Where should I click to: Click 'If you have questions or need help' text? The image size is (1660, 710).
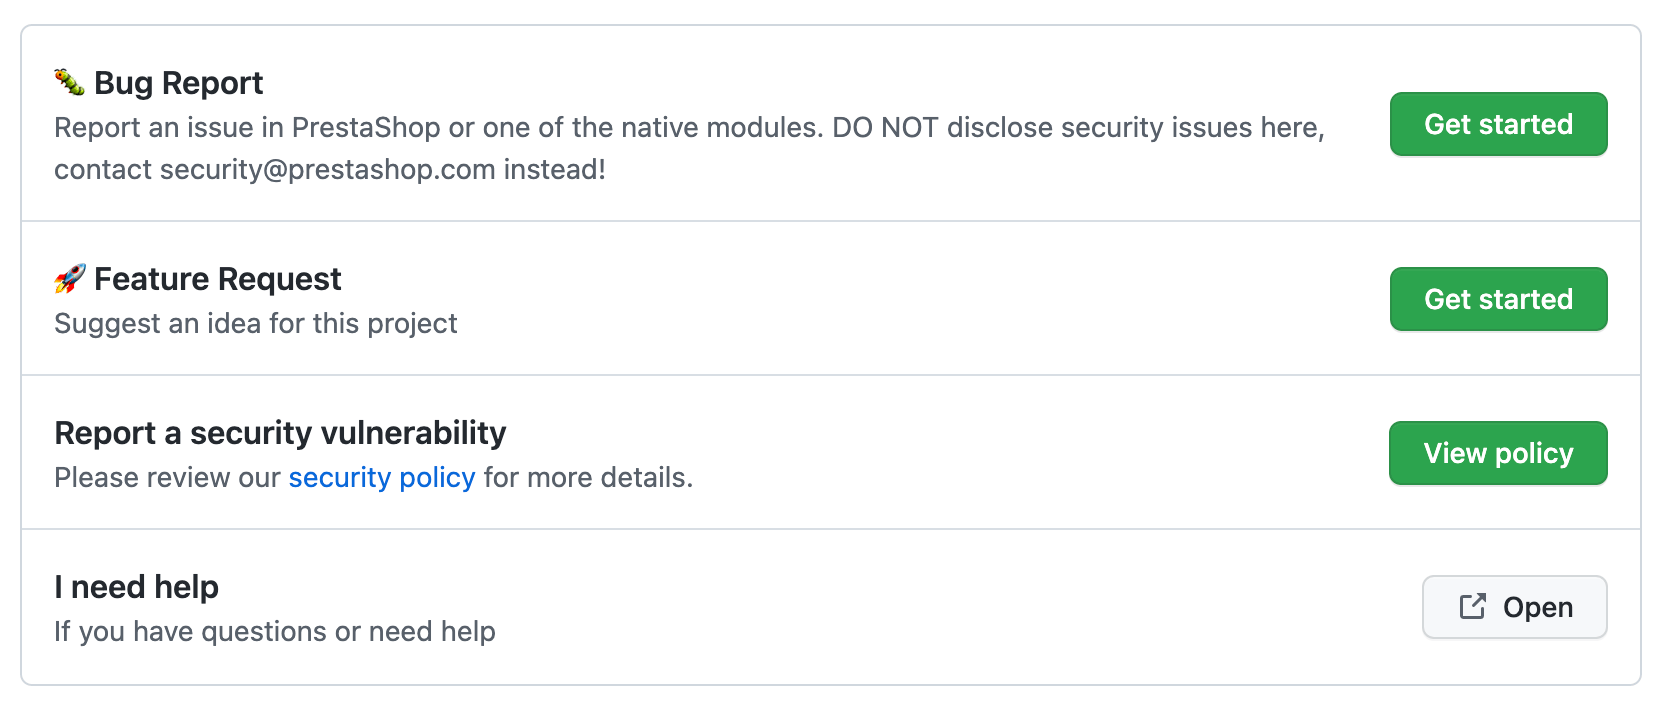(x=274, y=631)
